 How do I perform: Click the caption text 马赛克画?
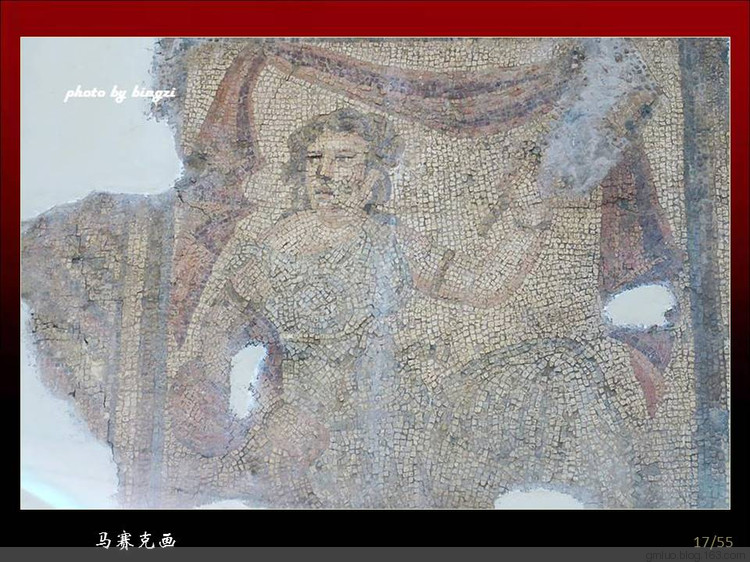[136, 540]
